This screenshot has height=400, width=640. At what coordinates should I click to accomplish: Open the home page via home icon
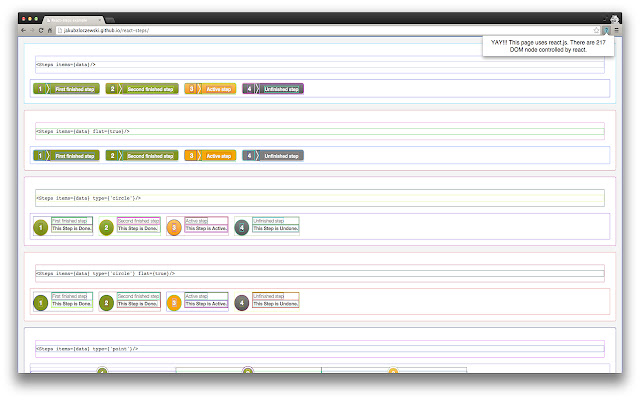[x=49, y=30]
